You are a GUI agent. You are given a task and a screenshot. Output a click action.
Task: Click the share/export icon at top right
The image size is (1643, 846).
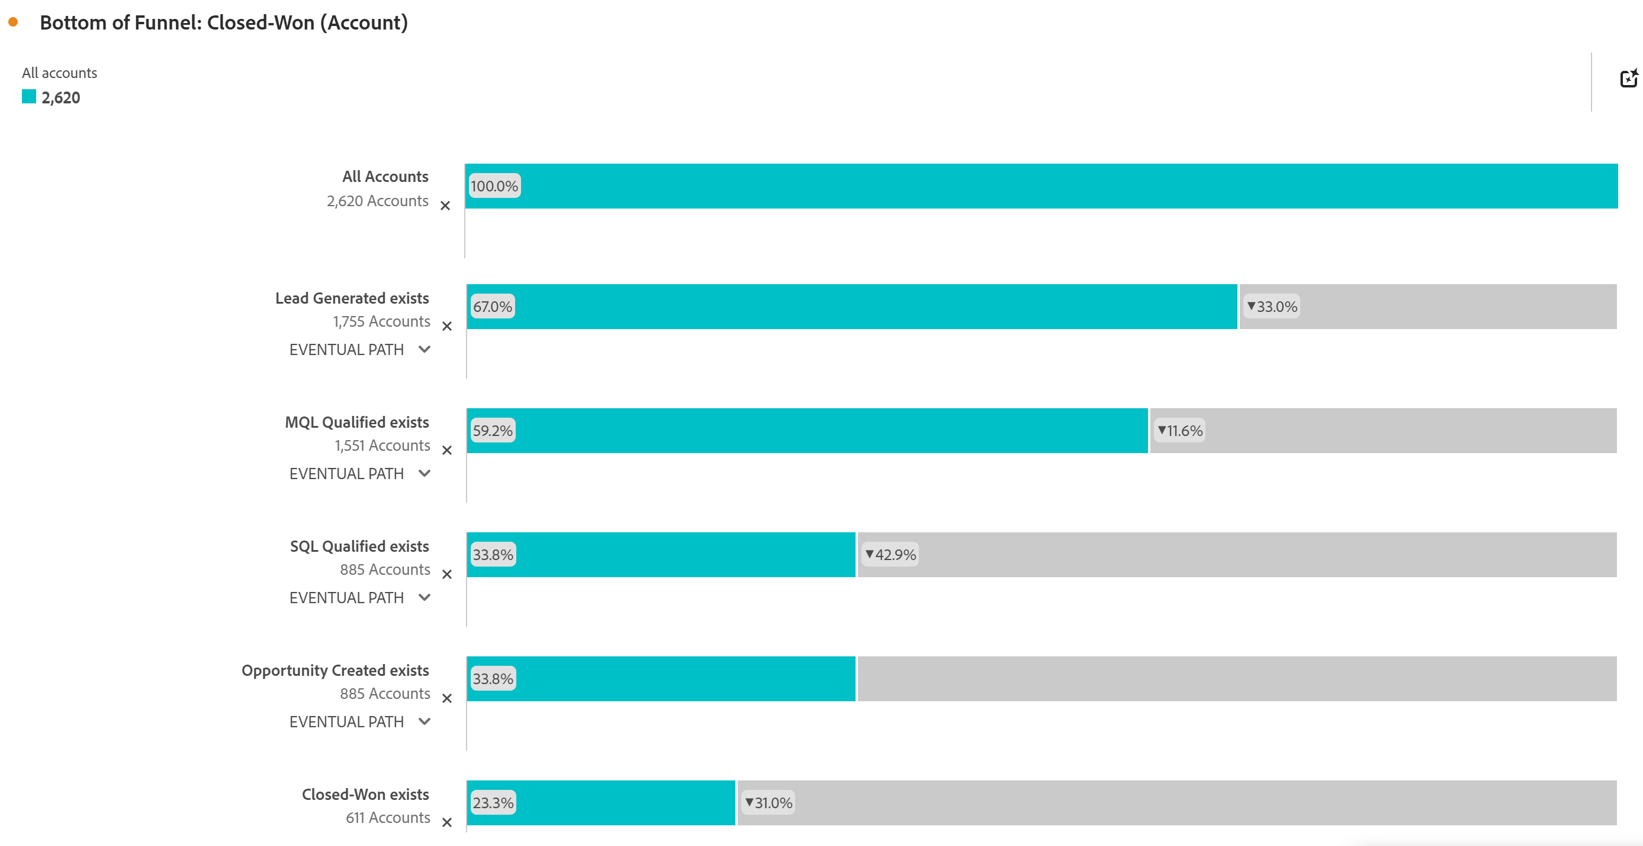tap(1628, 78)
